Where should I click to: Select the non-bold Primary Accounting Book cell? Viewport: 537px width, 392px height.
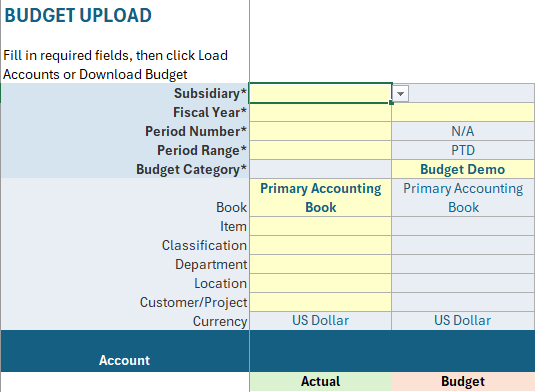[x=463, y=198]
